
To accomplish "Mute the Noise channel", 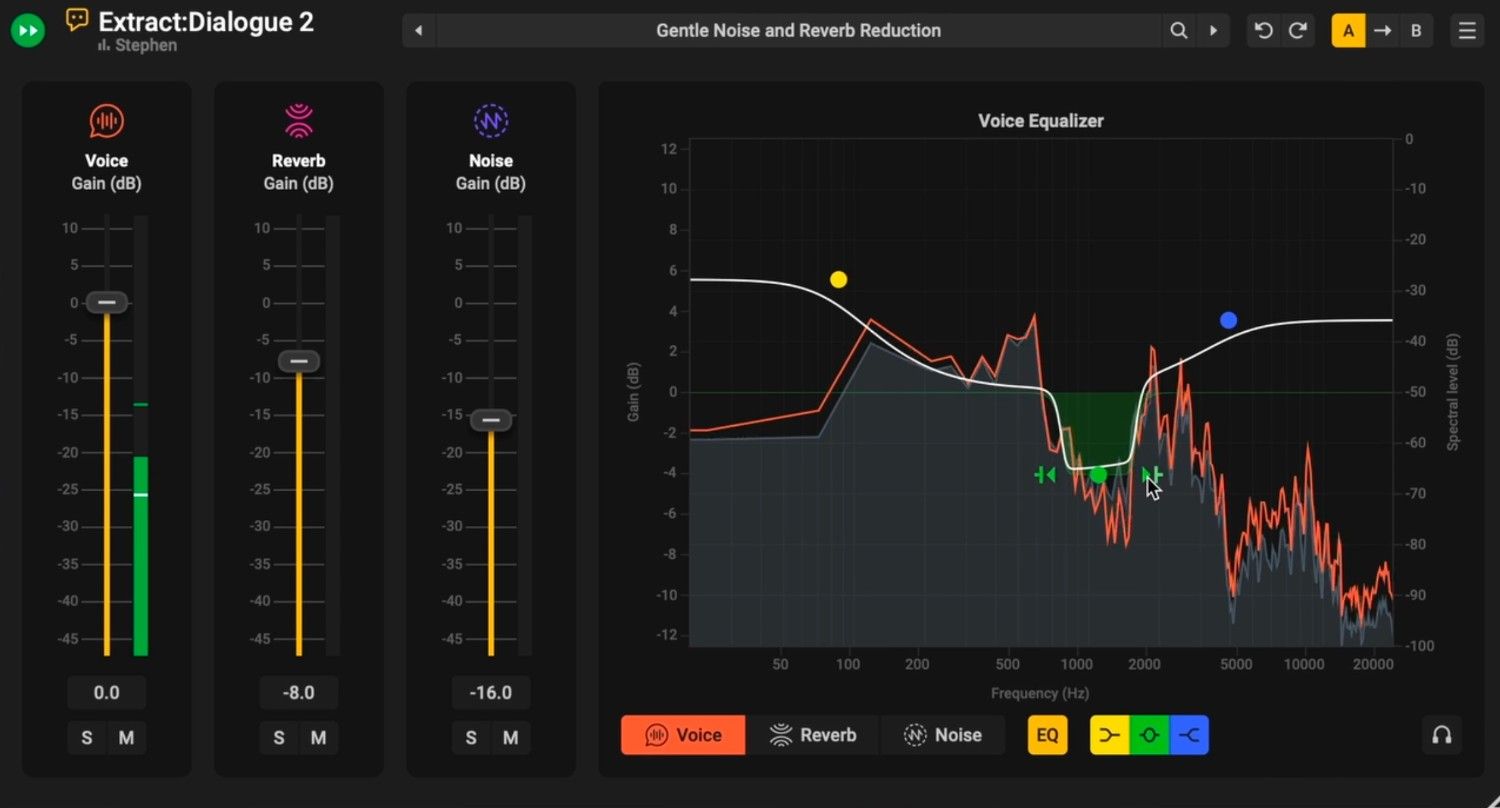I will pyautogui.click(x=510, y=738).
